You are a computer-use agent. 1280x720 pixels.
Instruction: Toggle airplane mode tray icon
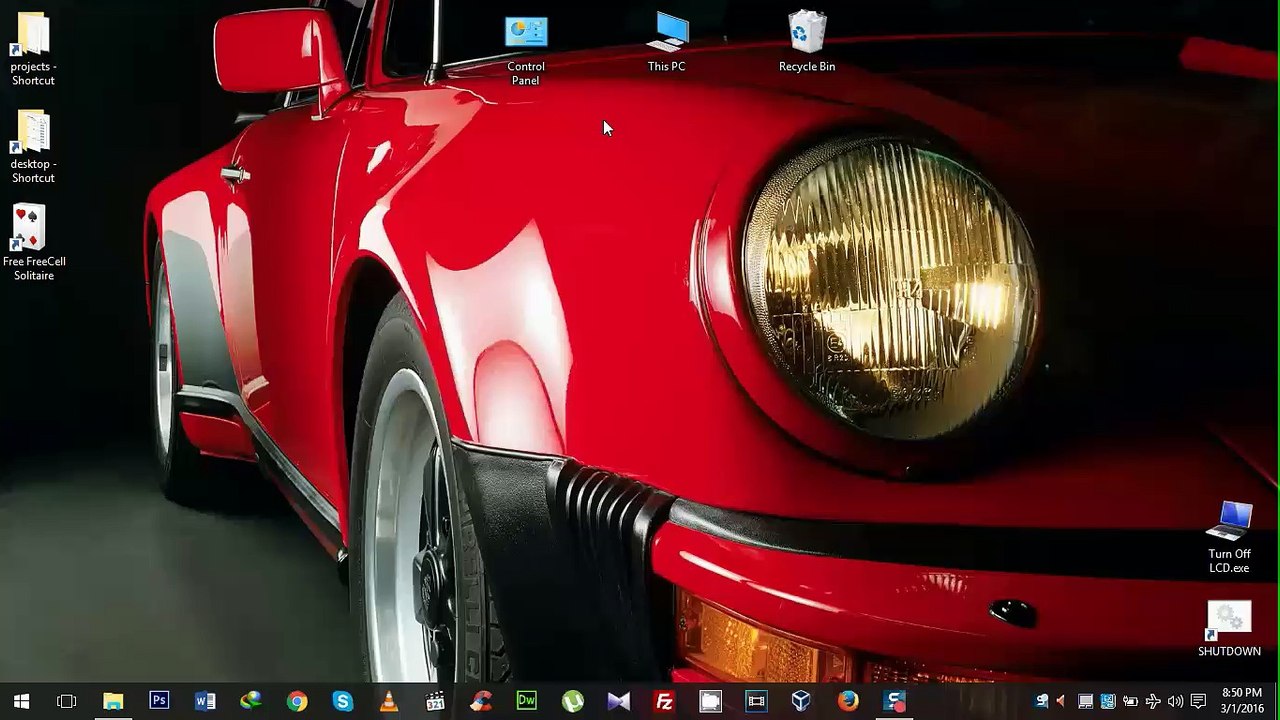tap(1153, 701)
